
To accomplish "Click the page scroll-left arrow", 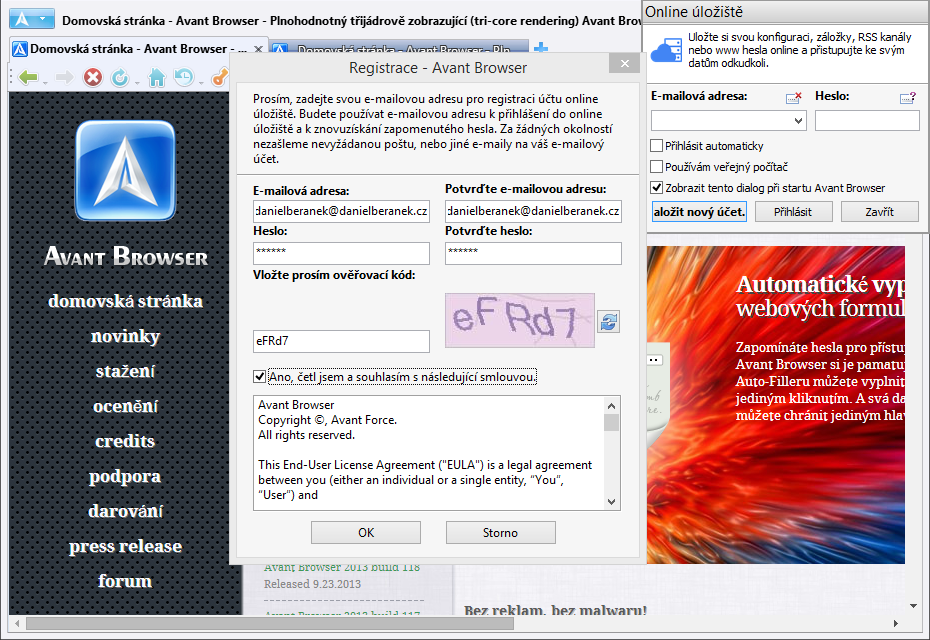I will [x=17, y=623].
